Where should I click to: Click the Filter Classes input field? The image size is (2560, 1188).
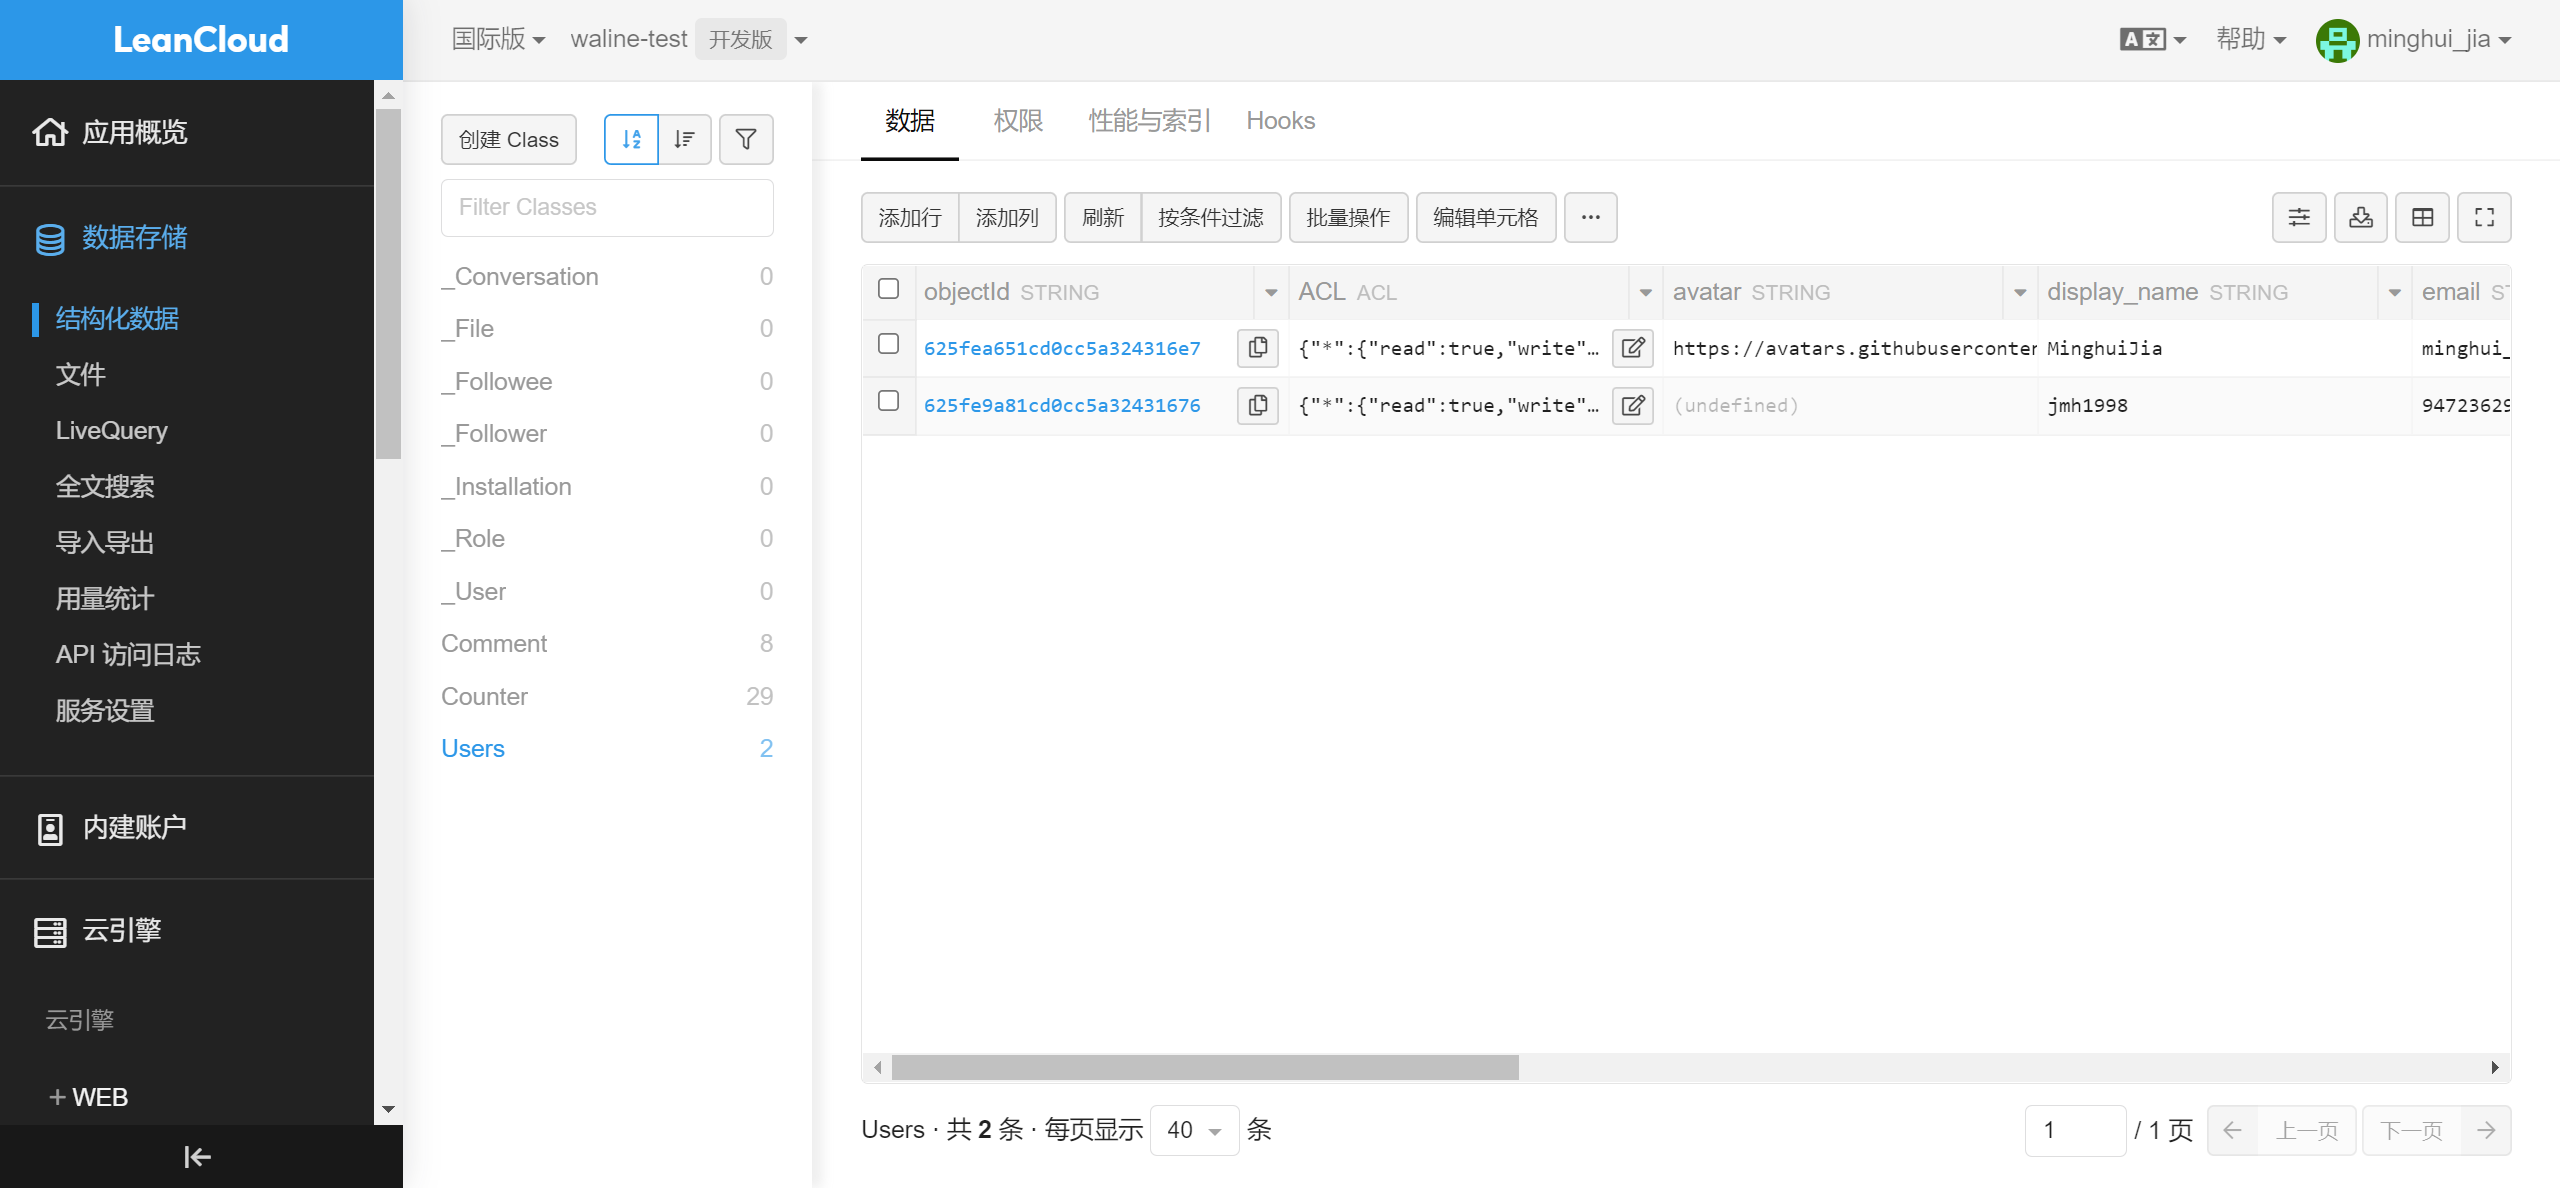coord(606,207)
